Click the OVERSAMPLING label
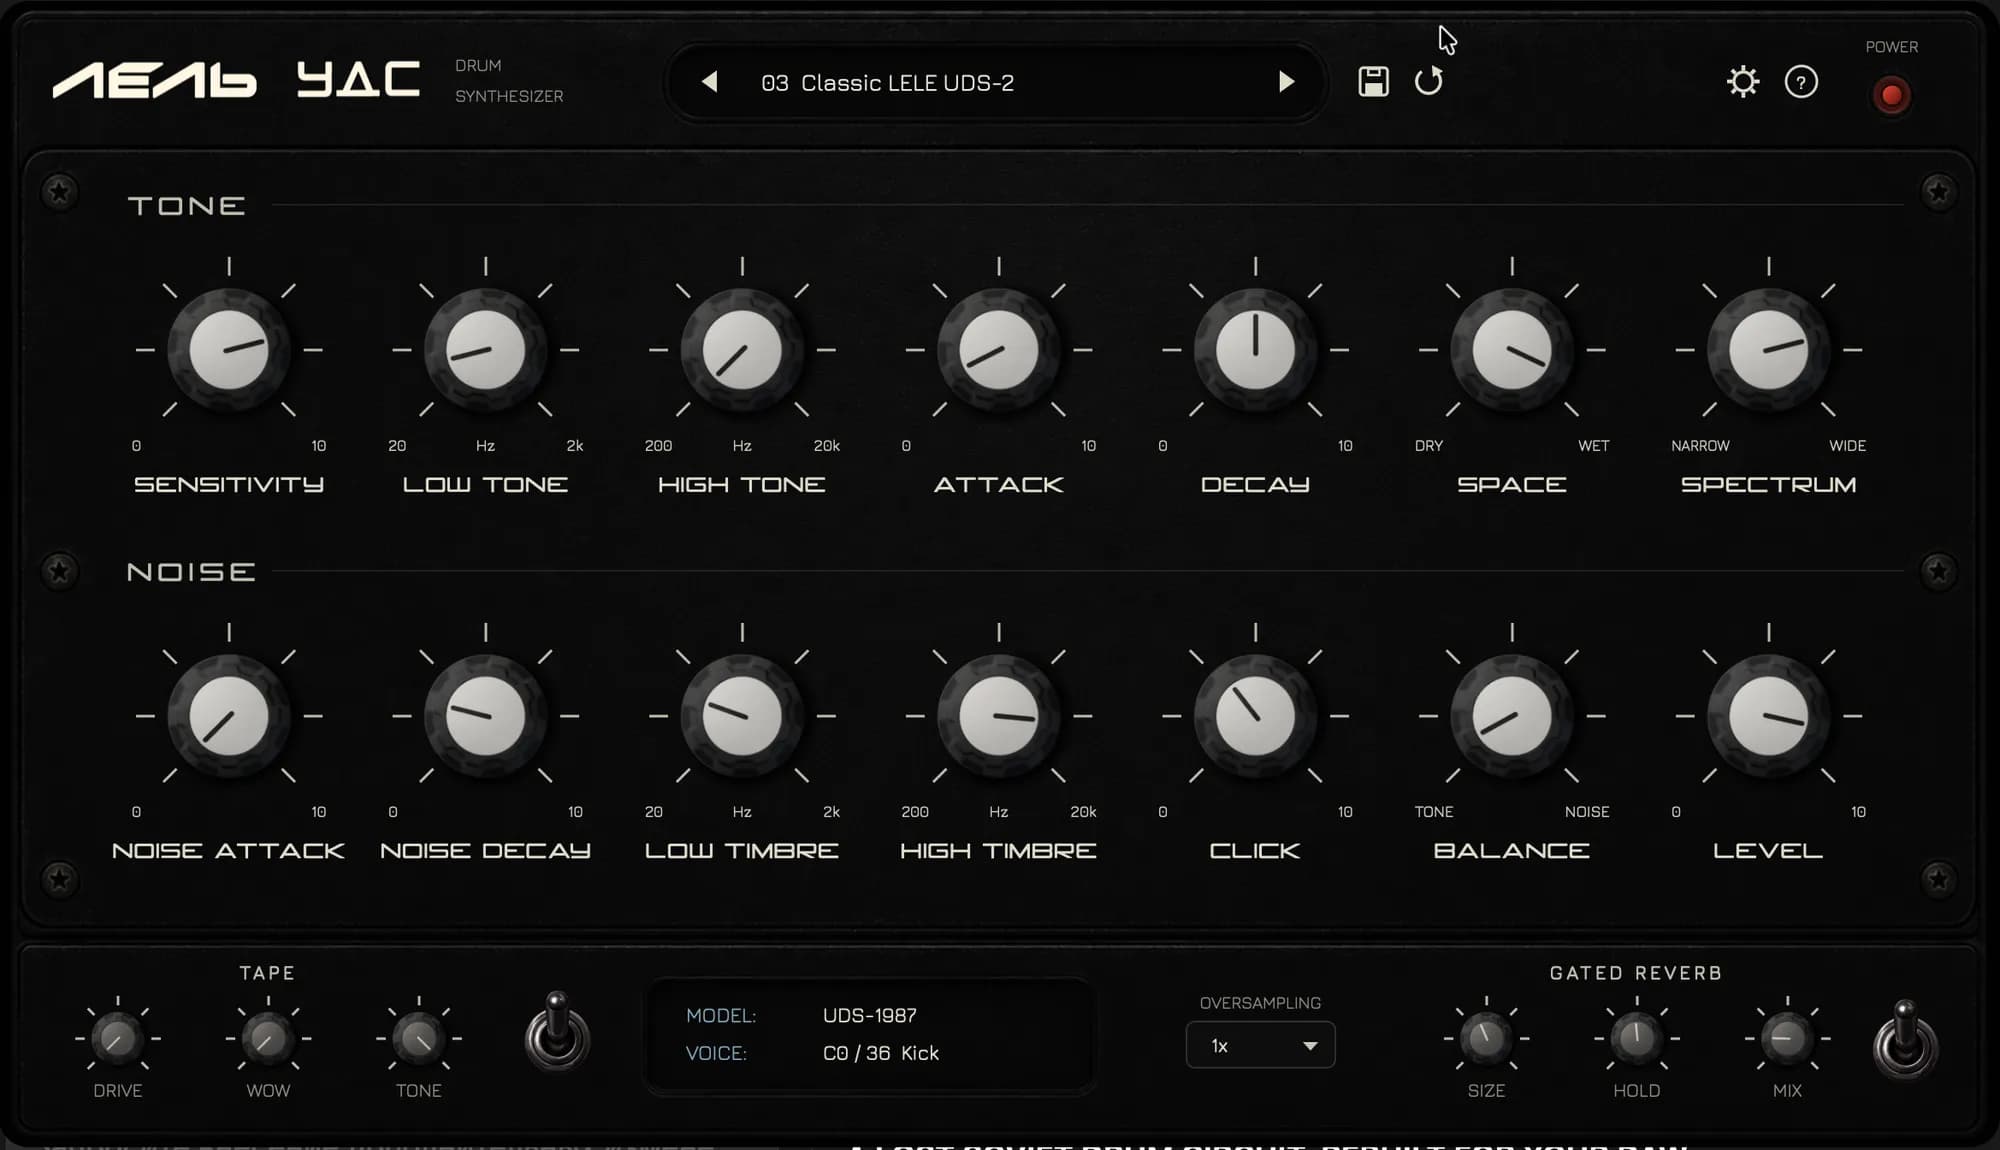Image resolution: width=2000 pixels, height=1150 pixels. (x=1260, y=1003)
